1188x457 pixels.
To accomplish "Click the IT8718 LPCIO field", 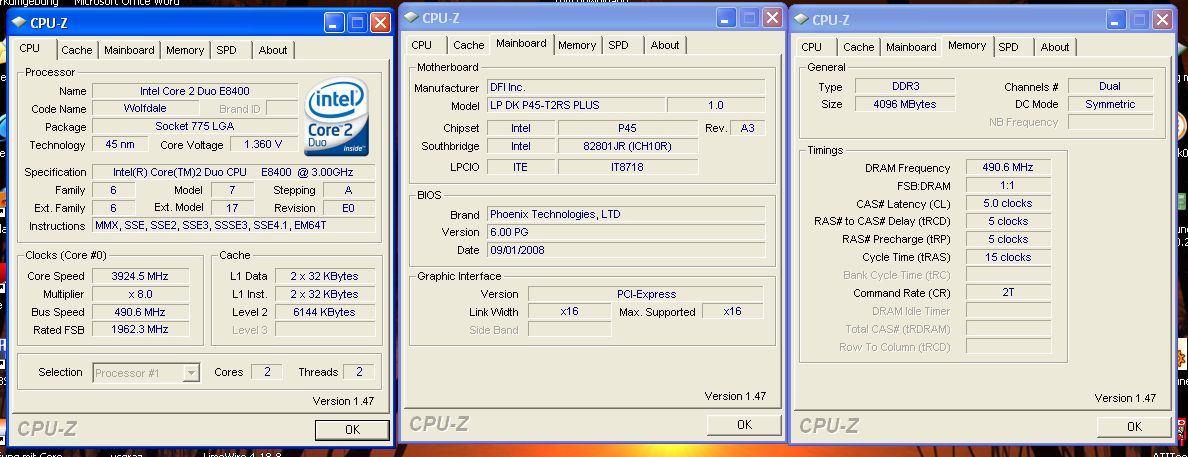I will (x=628, y=167).
